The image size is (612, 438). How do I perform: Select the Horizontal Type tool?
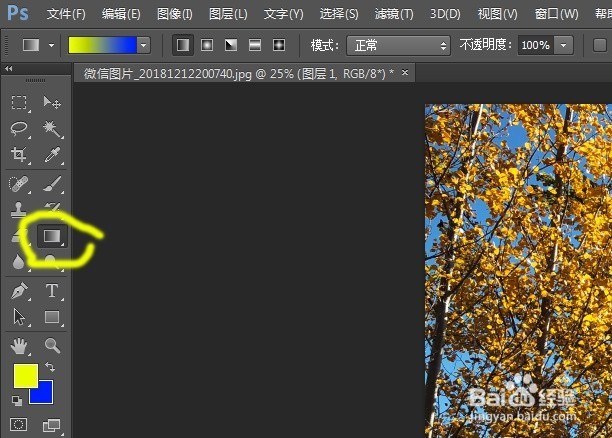pos(52,291)
